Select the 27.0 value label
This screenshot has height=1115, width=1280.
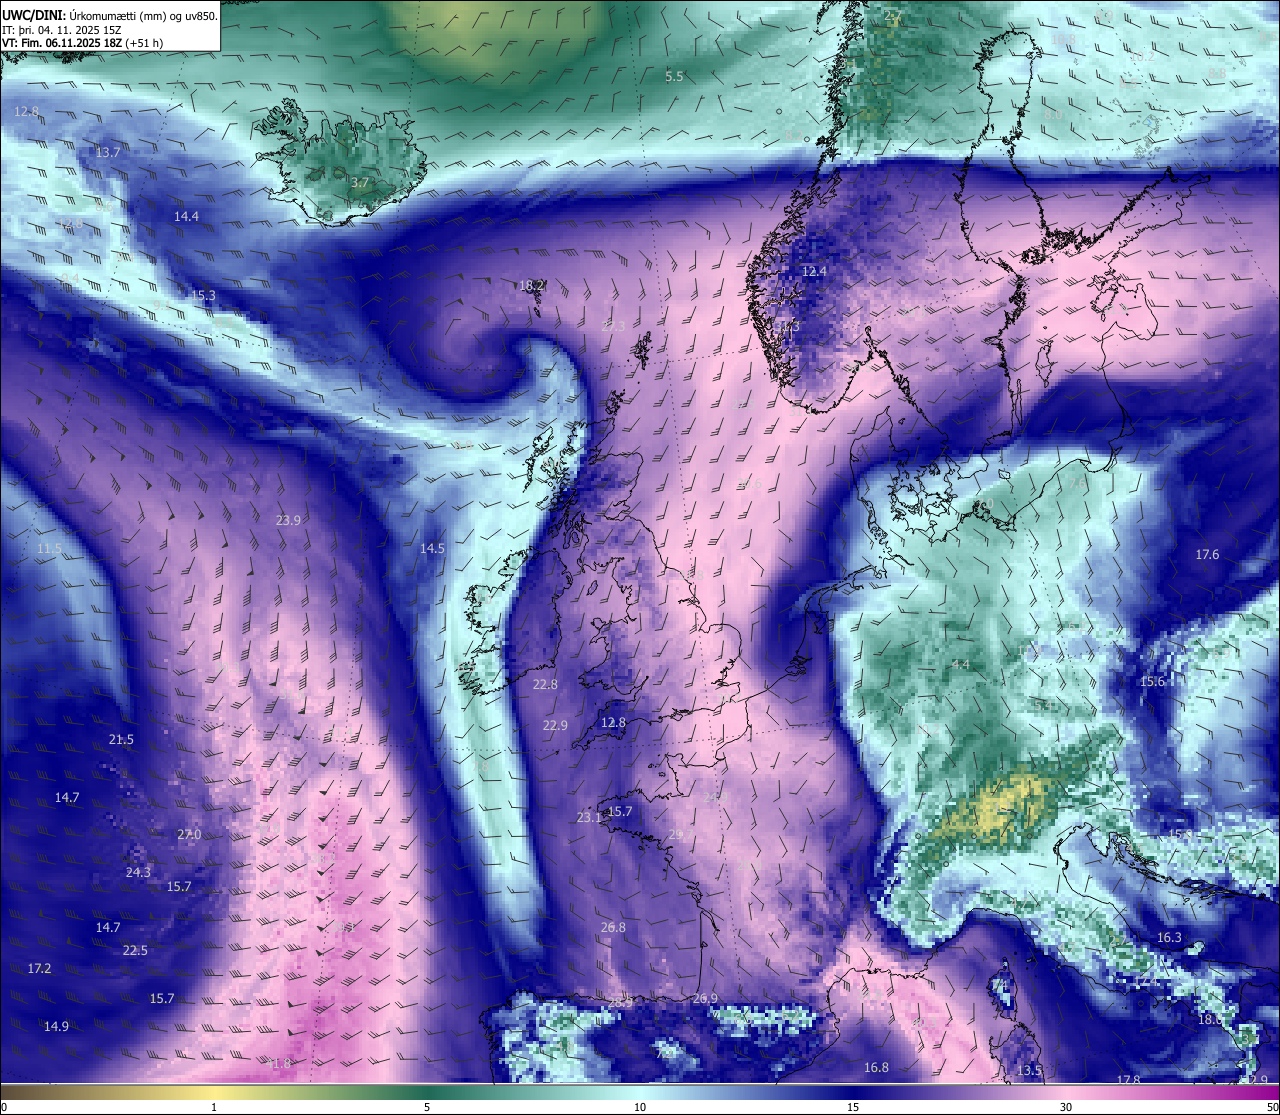pyautogui.click(x=189, y=834)
